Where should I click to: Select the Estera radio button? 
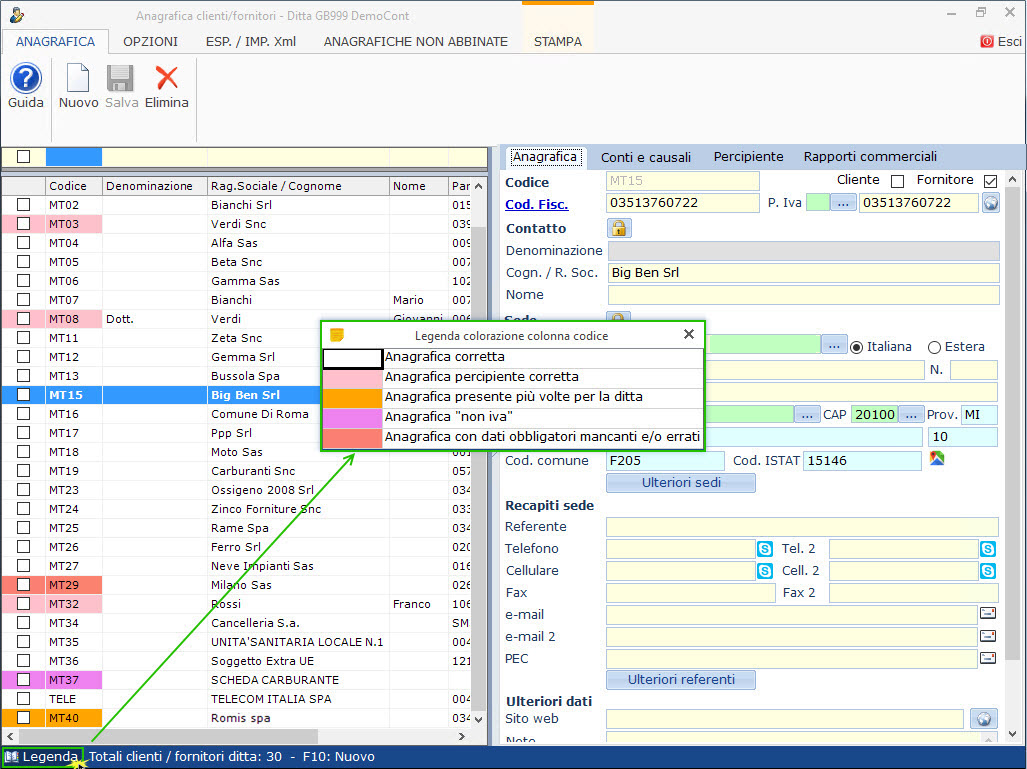(x=934, y=347)
